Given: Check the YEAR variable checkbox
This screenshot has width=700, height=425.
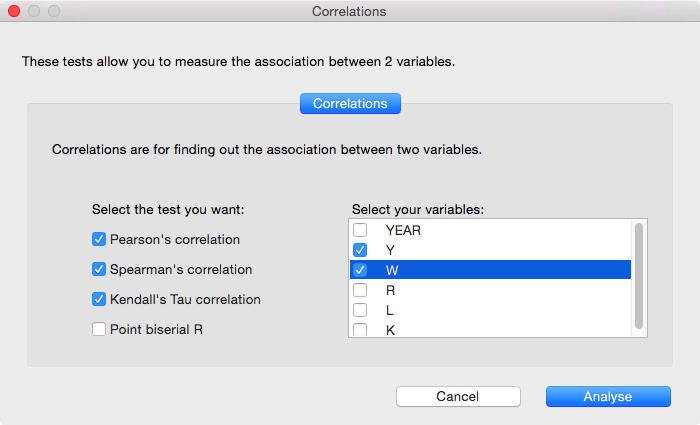Looking at the screenshot, I should tap(360, 230).
